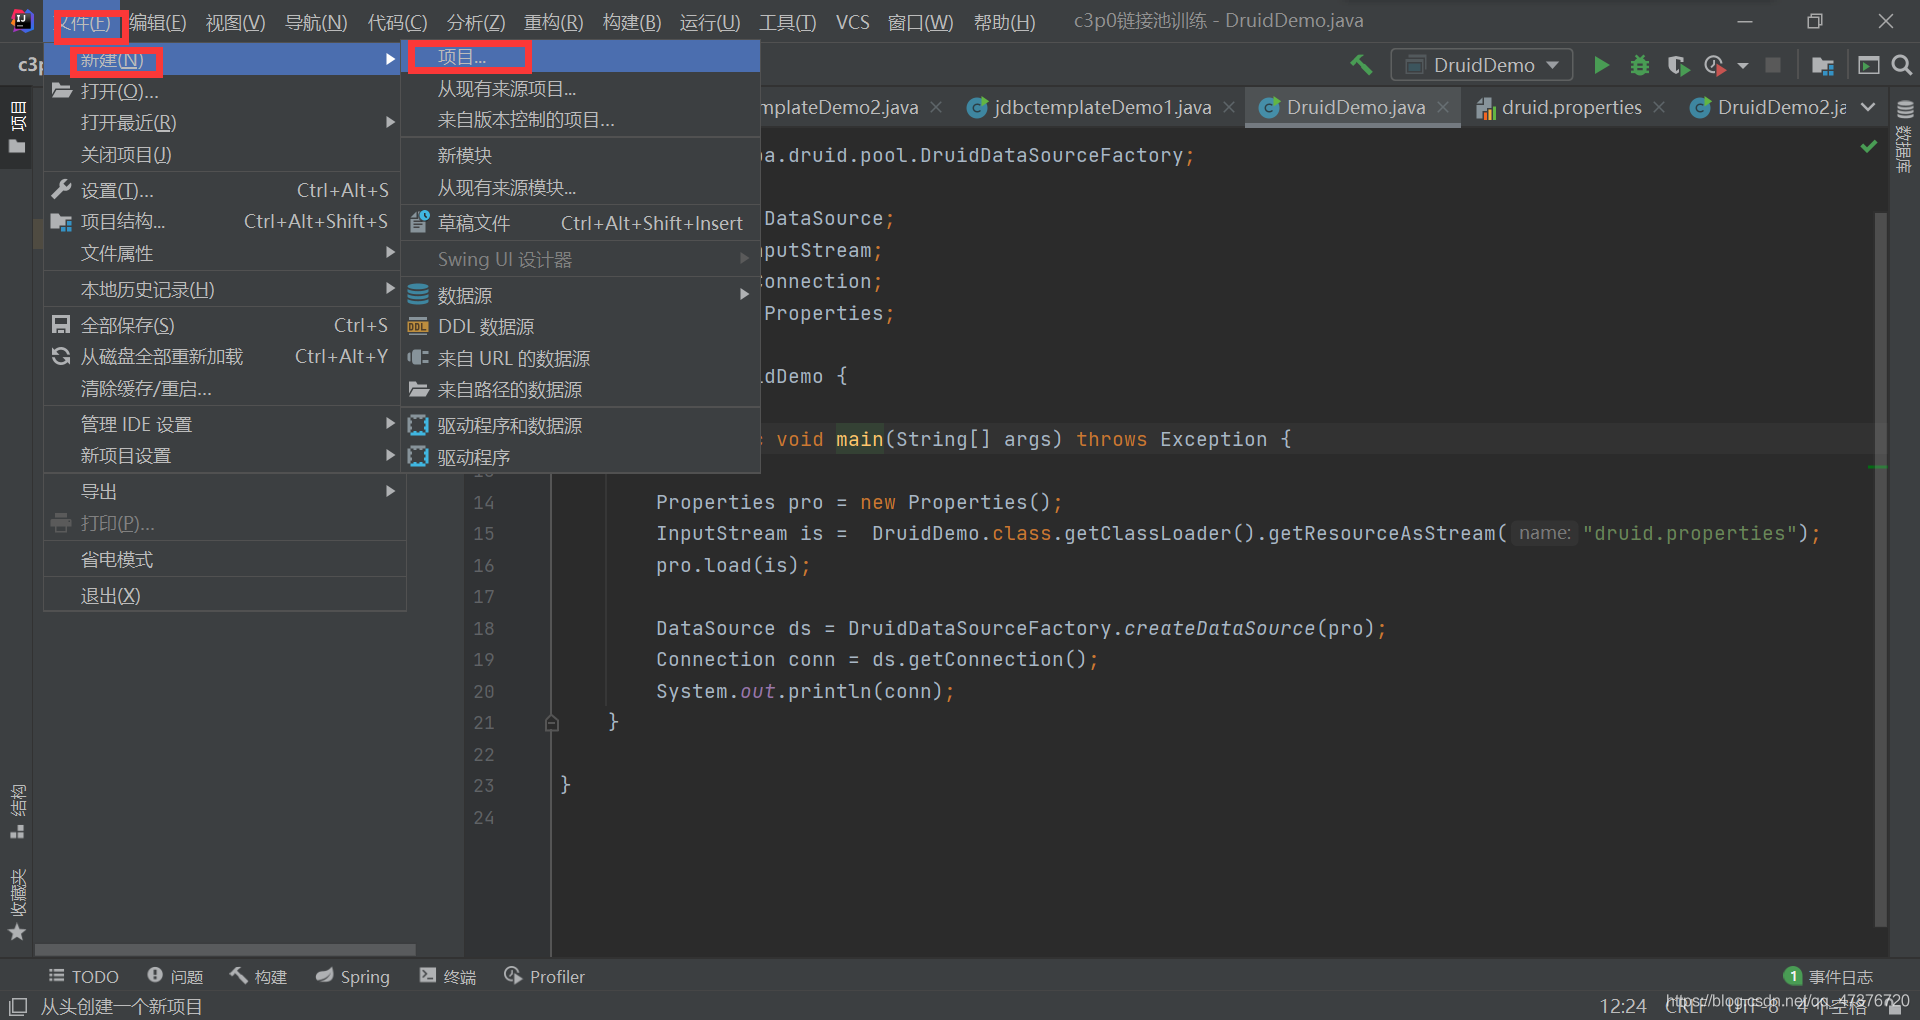This screenshot has height=1020, width=1920.
Task: Choose 来自版本控制的项目... entry
Action: (x=580, y=120)
